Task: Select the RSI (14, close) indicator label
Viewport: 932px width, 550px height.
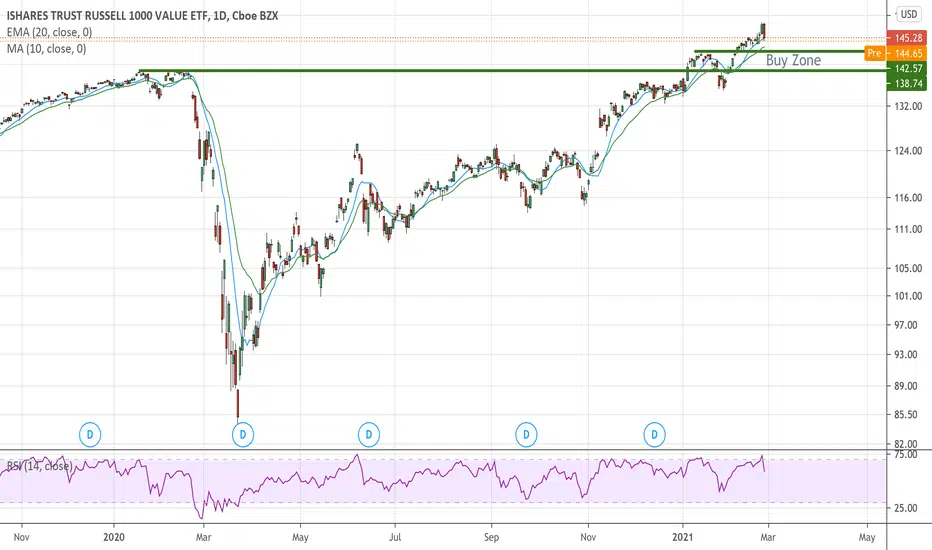Action: point(39,466)
